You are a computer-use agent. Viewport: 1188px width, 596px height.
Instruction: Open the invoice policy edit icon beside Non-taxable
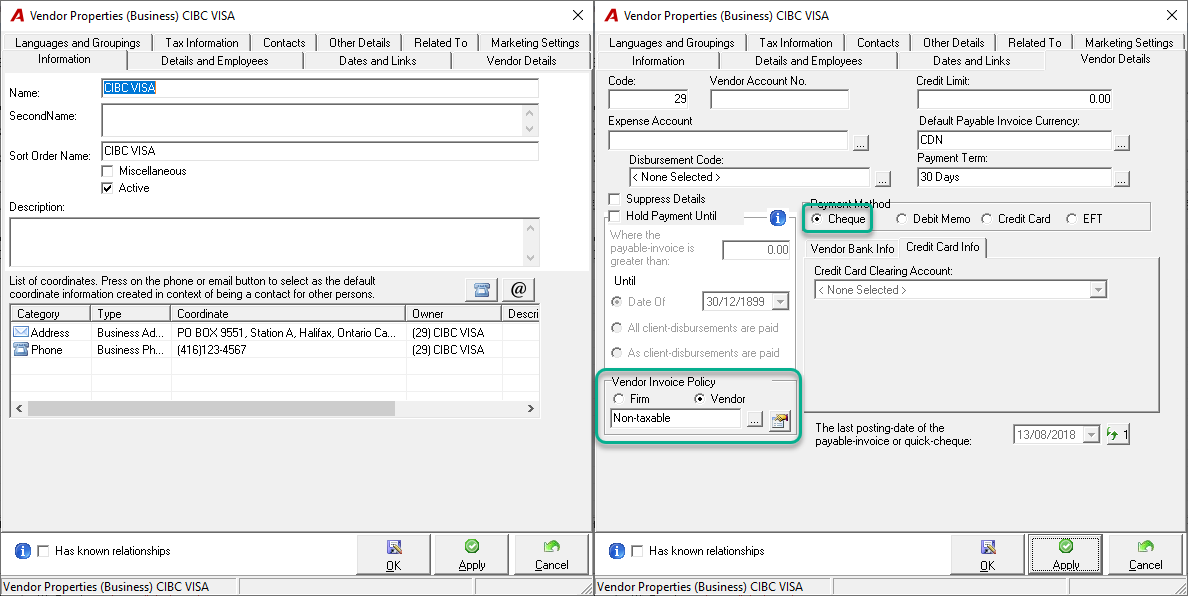(x=780, y=420)
